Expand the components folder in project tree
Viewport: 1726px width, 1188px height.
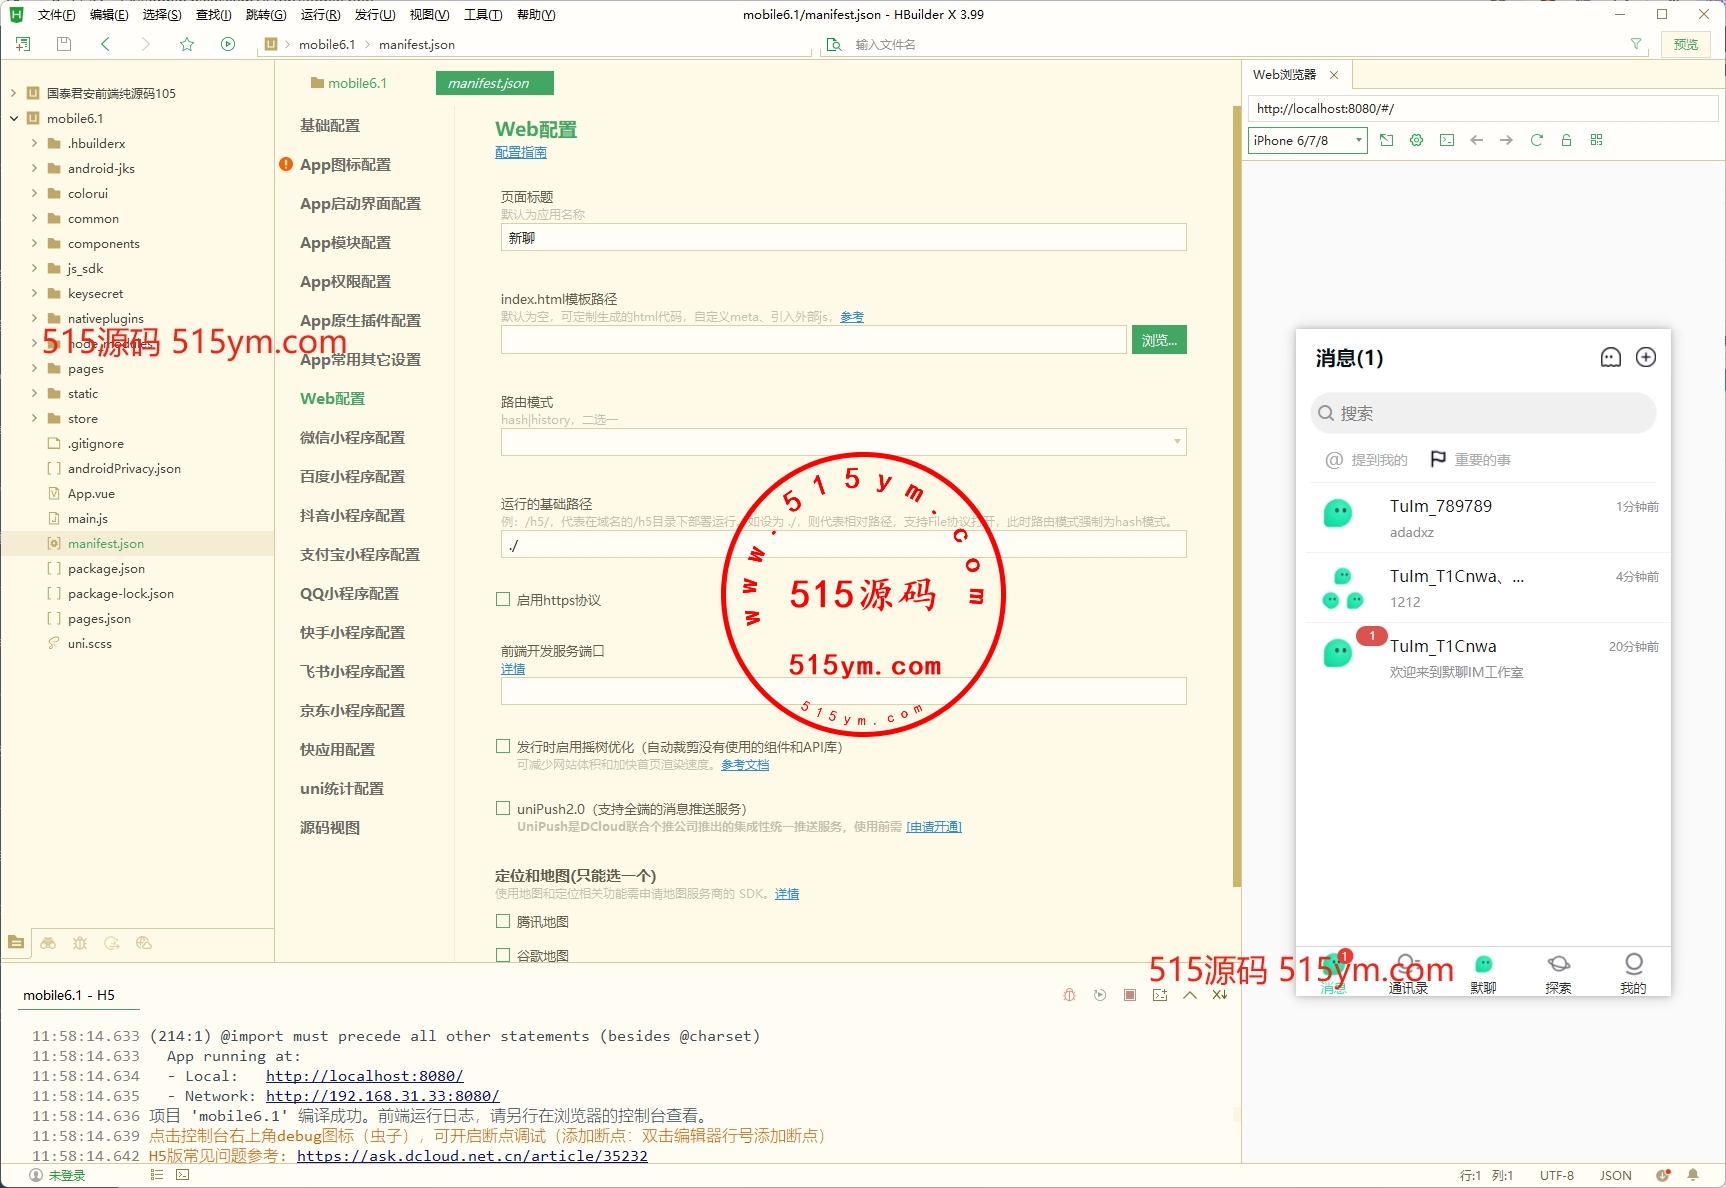pos(35,243)
